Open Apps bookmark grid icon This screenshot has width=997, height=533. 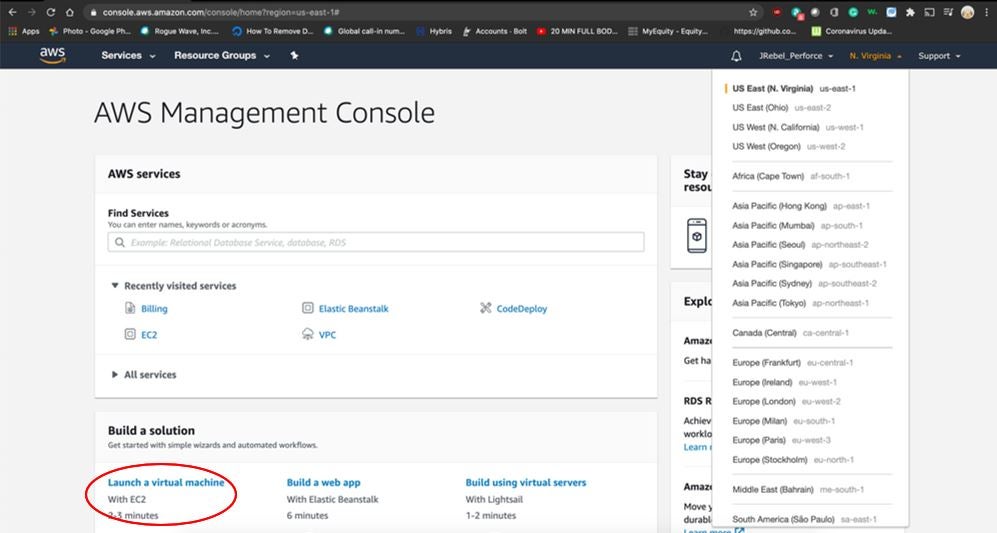[x=12, y=31]
